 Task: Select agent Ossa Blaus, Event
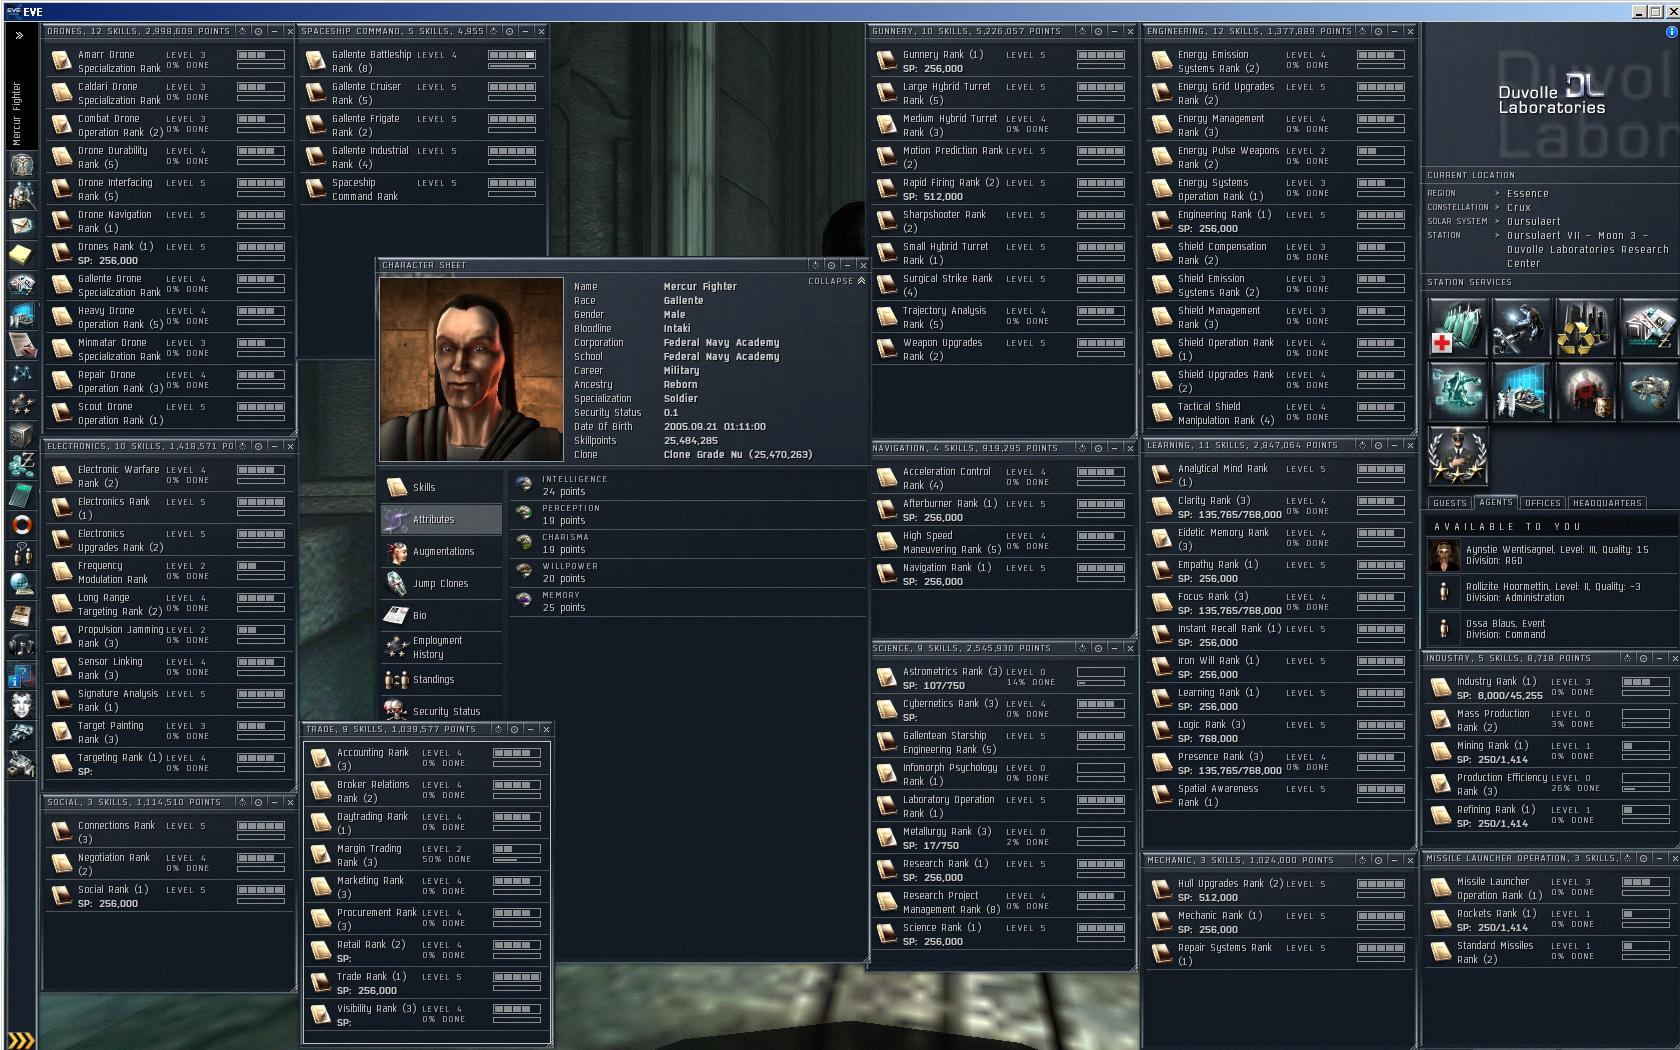pyautogui.click(x=1551, y=629)
